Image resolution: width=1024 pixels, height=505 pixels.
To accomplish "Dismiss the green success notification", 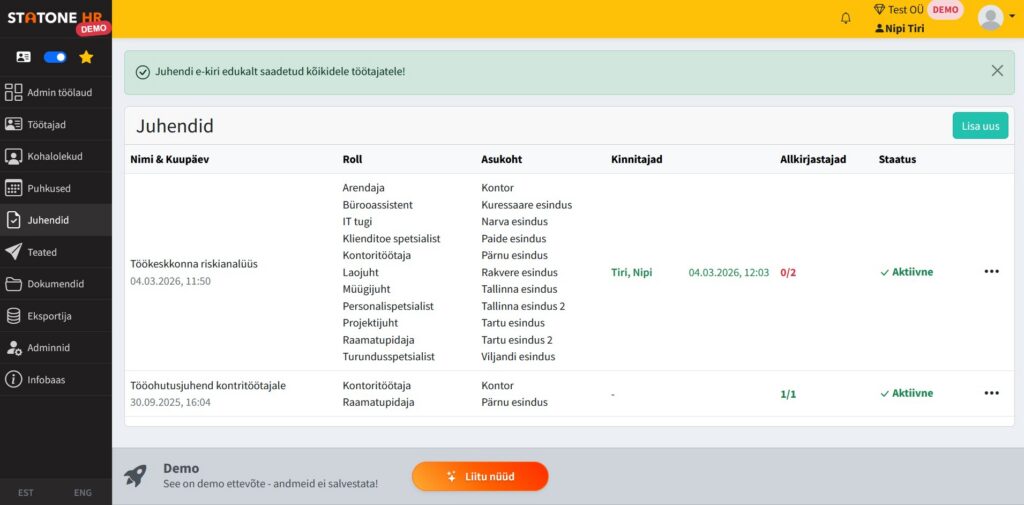I will coord(997,71).
